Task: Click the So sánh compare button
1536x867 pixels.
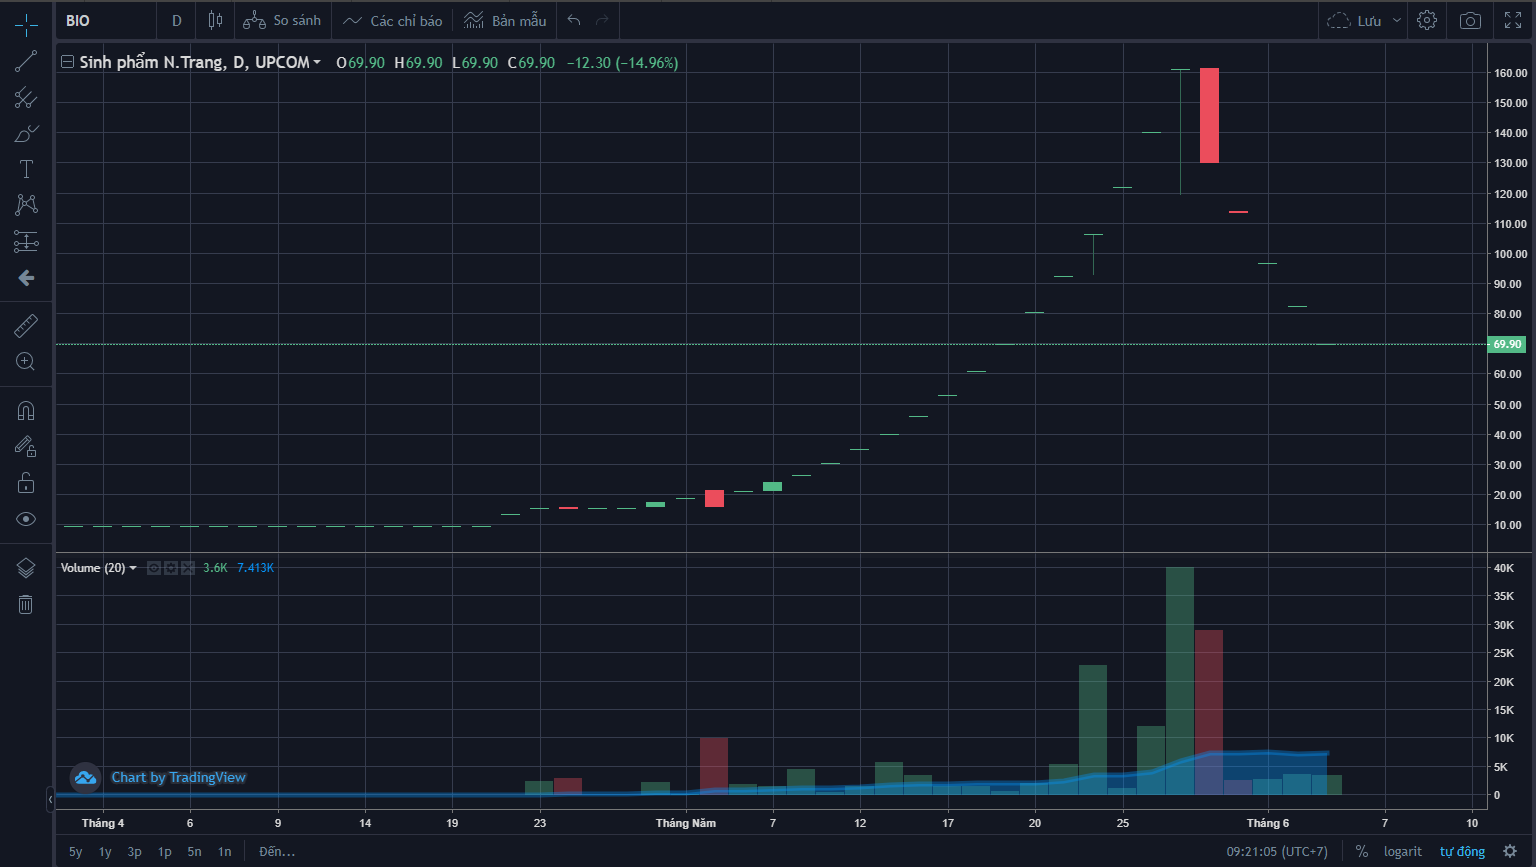Action: point(283,20)
